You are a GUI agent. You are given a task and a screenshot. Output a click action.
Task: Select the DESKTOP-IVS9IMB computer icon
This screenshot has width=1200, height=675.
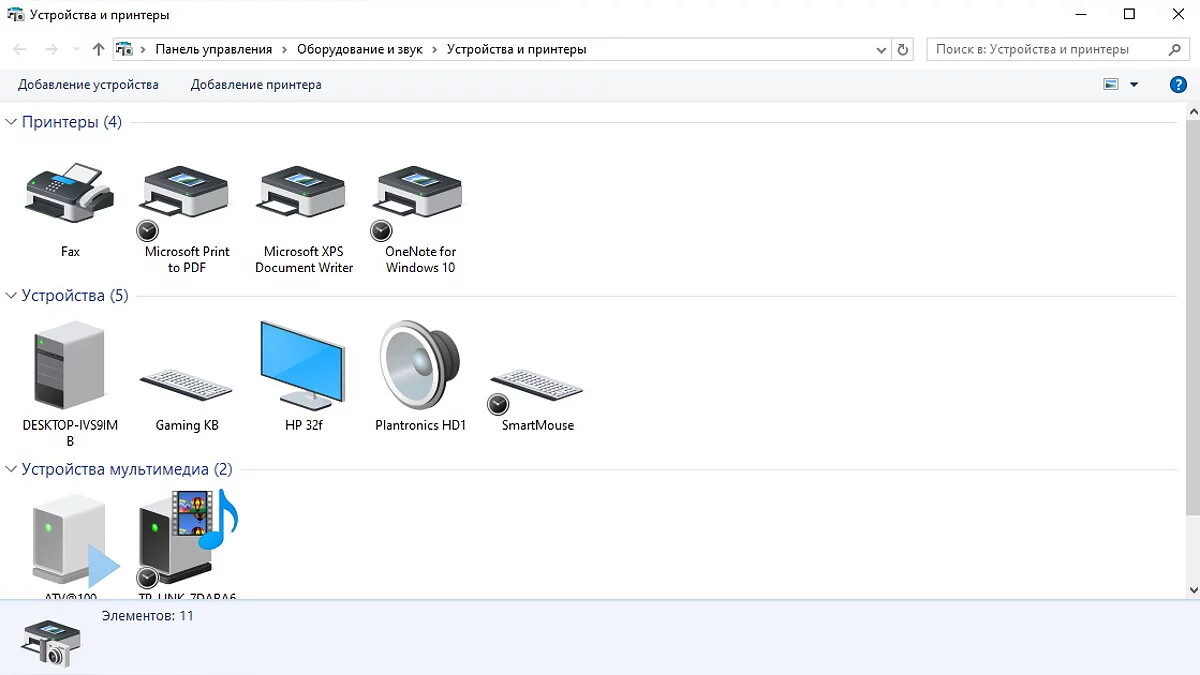coord(69,365)
